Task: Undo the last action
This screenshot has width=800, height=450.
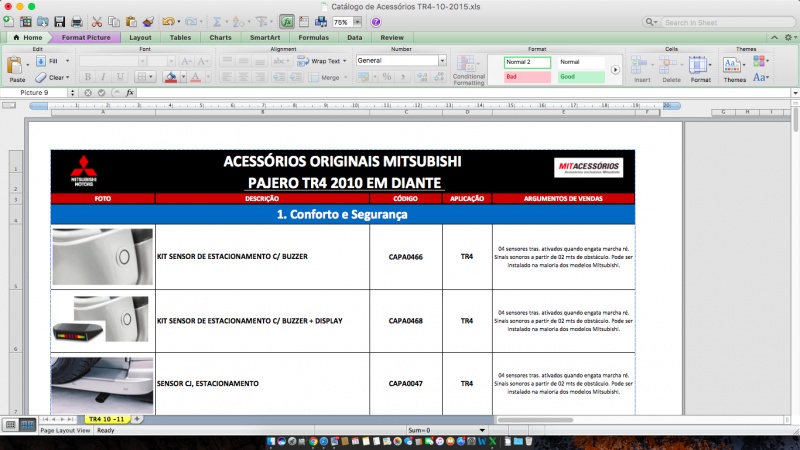Action: [x=168, y=22]
